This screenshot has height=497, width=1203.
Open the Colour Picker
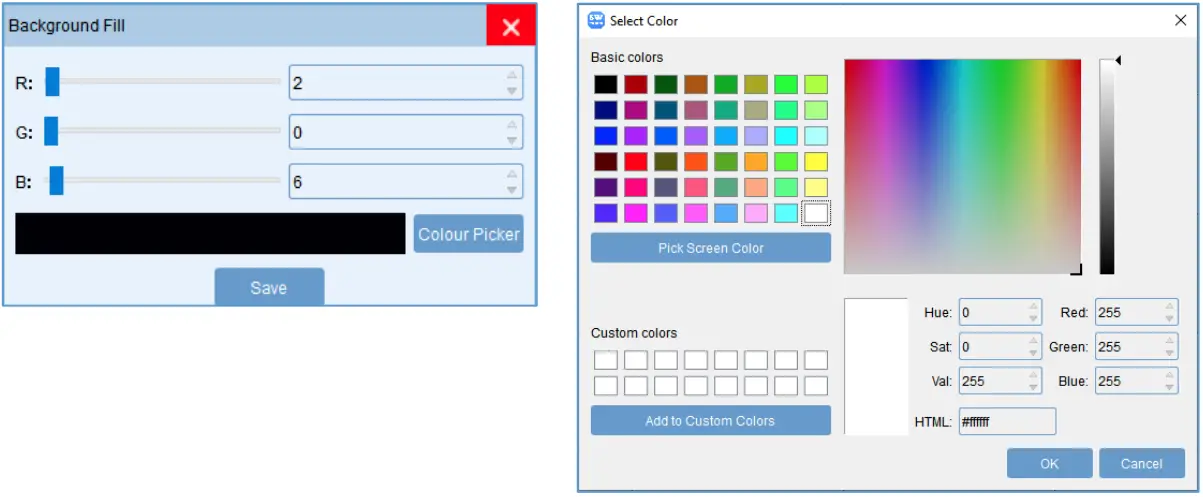(468, 234)
